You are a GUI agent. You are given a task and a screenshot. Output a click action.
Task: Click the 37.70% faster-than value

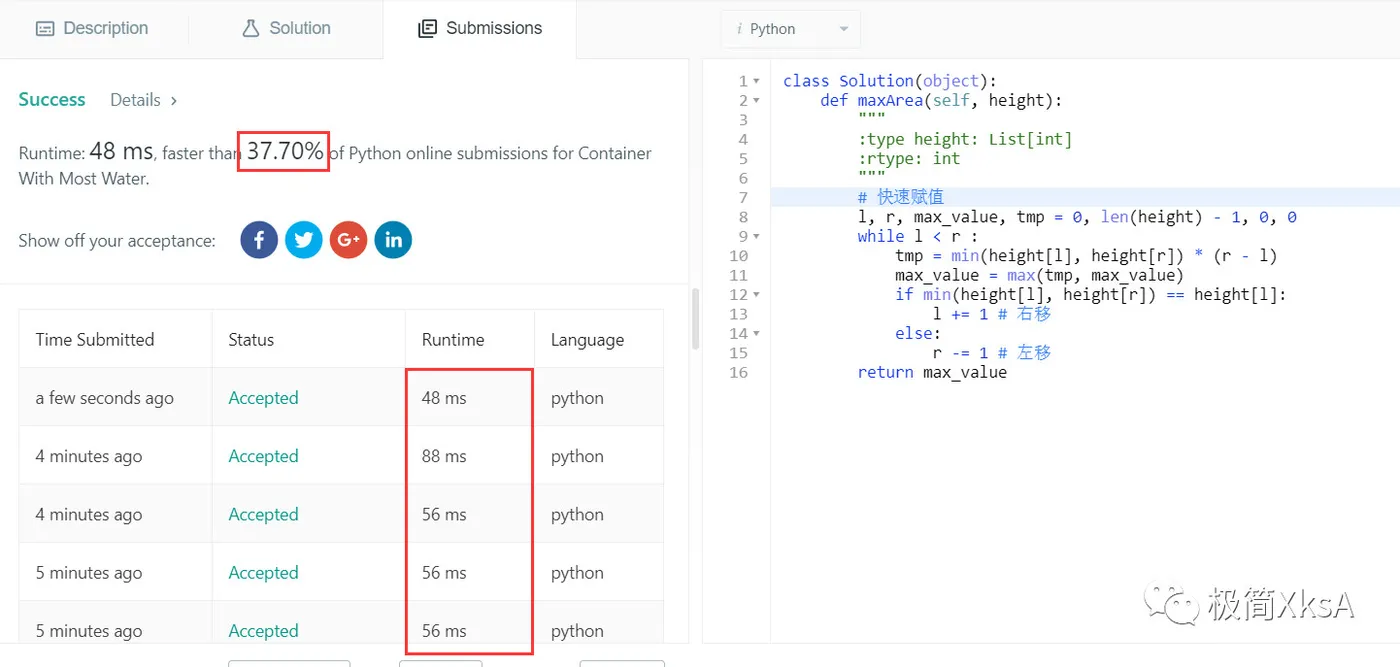[285, 151]
